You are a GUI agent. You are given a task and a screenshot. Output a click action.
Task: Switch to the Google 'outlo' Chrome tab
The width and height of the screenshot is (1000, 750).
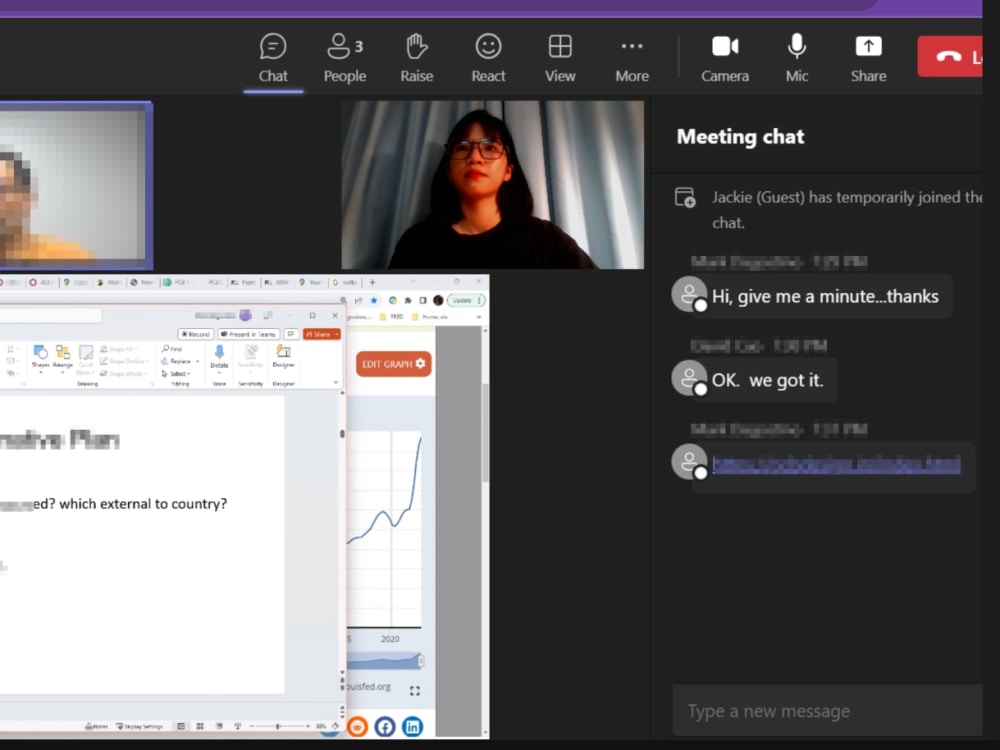(x=345, y=282)
